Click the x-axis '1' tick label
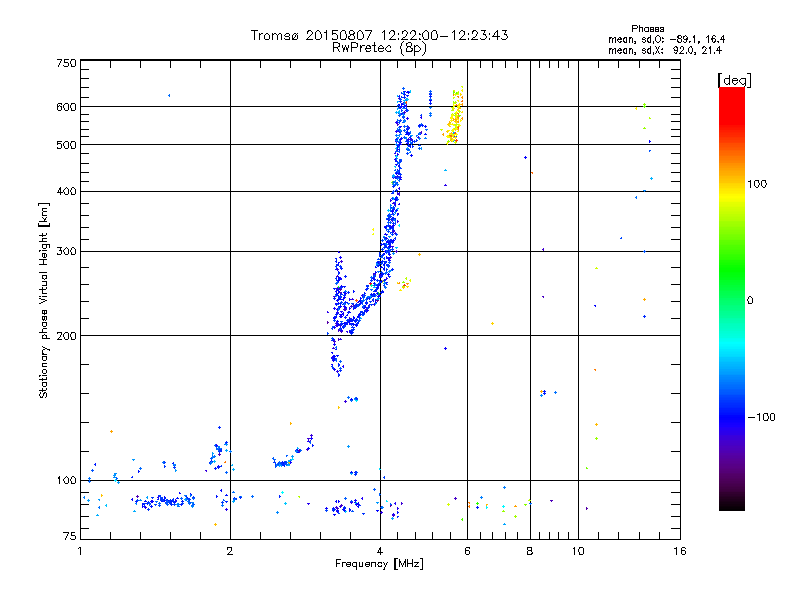 coord(80,551)
